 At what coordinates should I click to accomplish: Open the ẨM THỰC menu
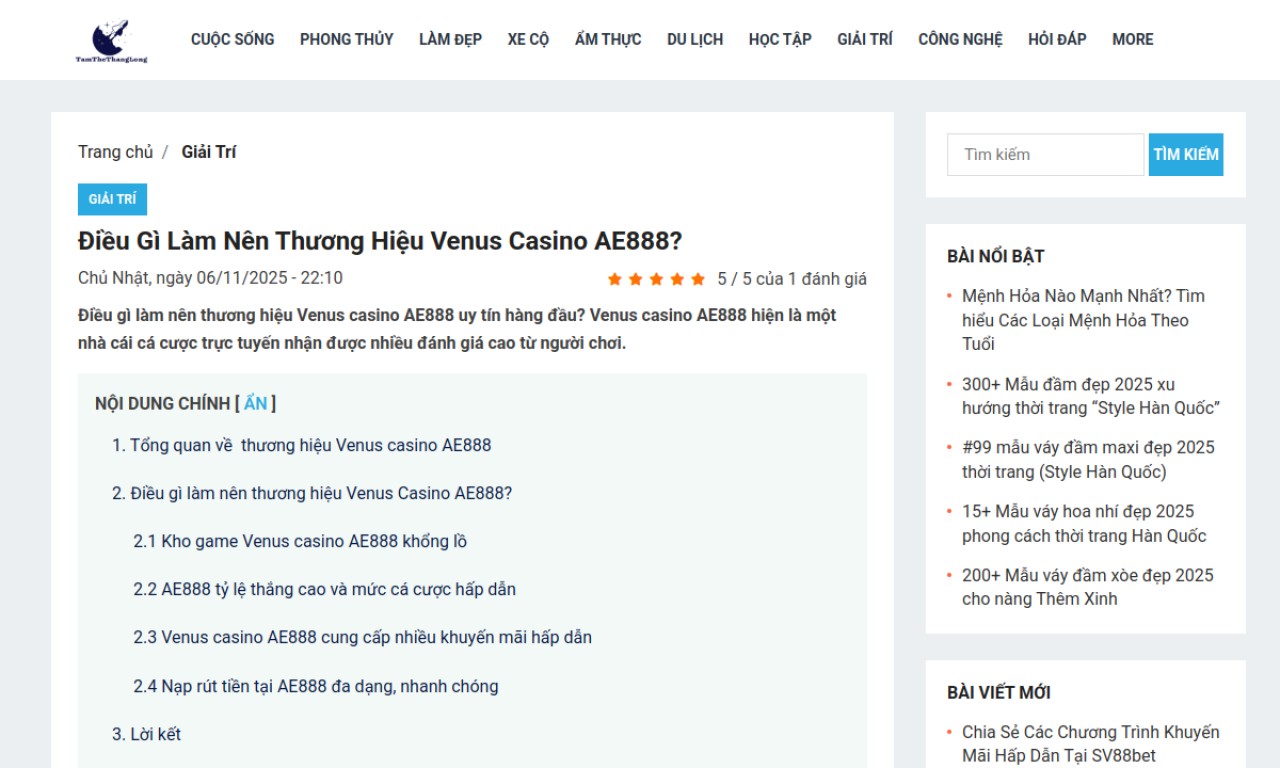pos(608,40)
